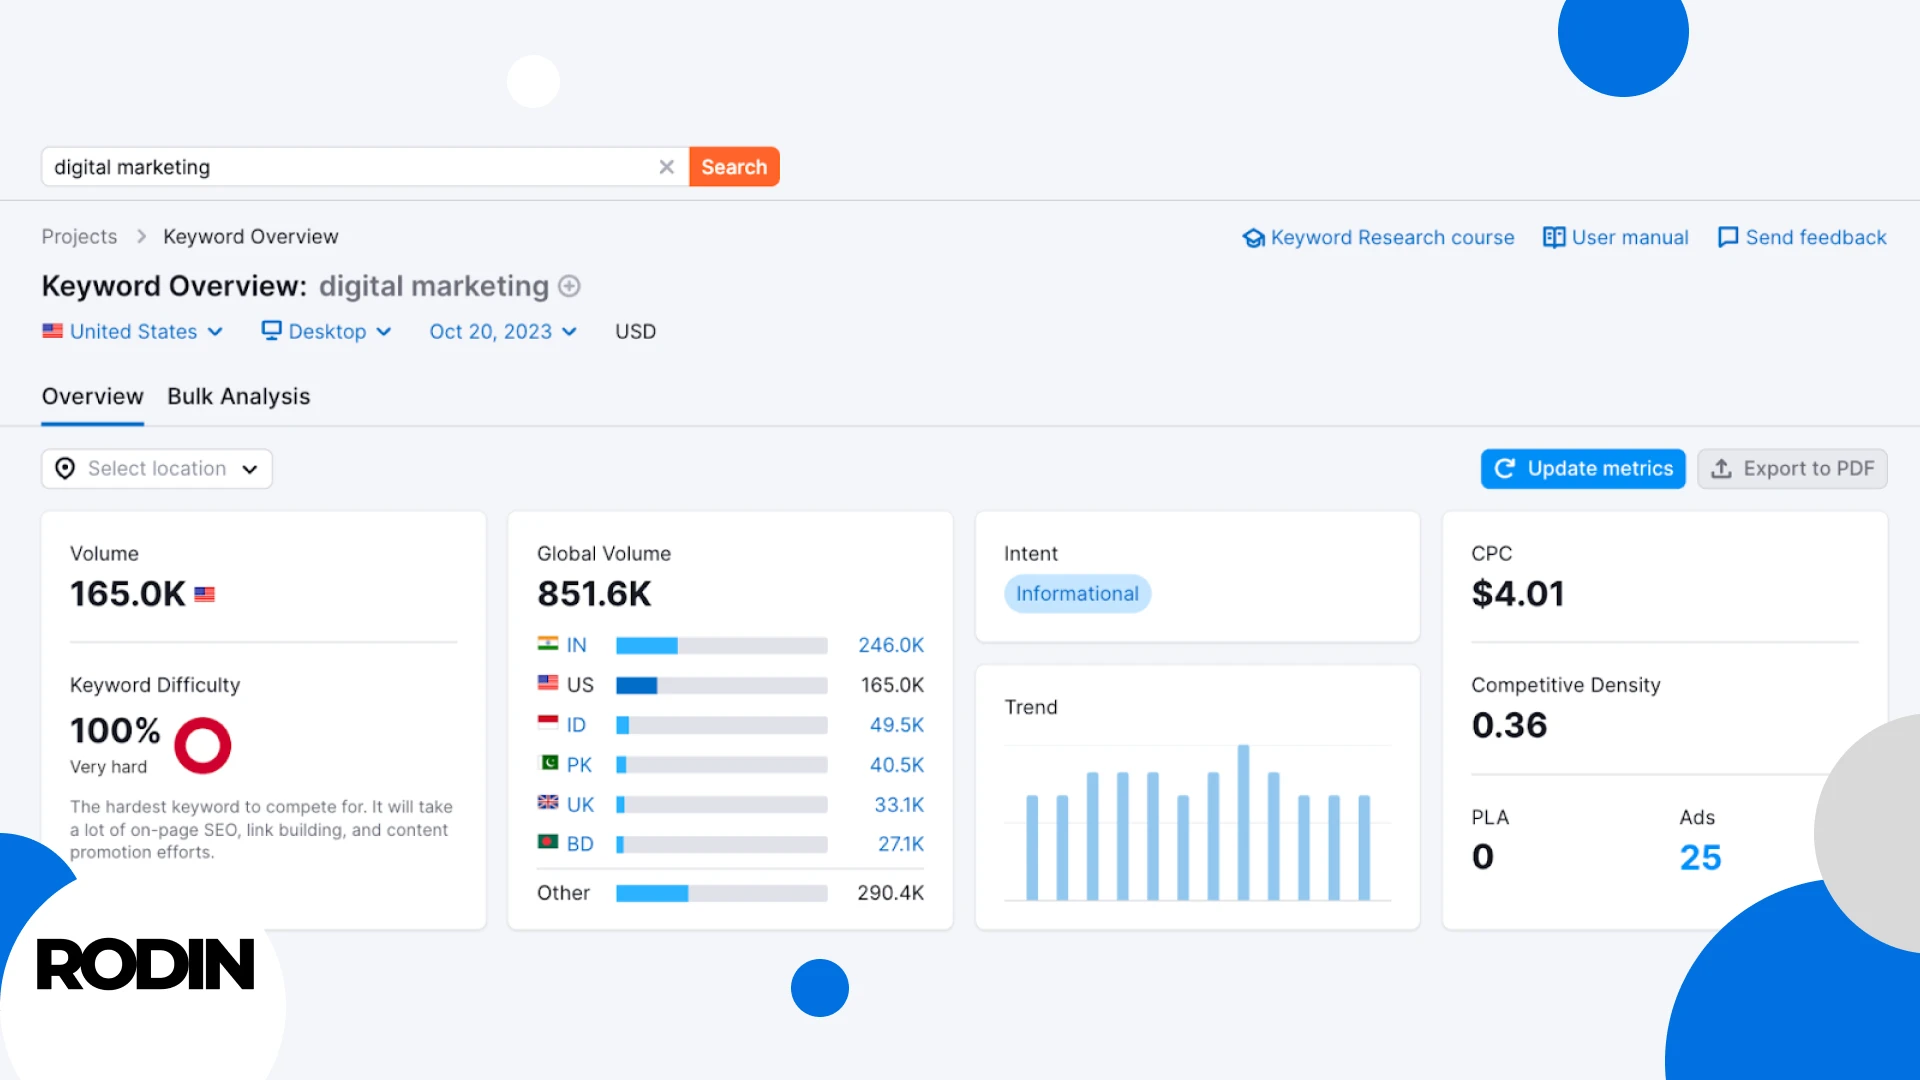1920x1080 pixels.
Task: Click the User manual book icon
Action: tap(1553, 238)
